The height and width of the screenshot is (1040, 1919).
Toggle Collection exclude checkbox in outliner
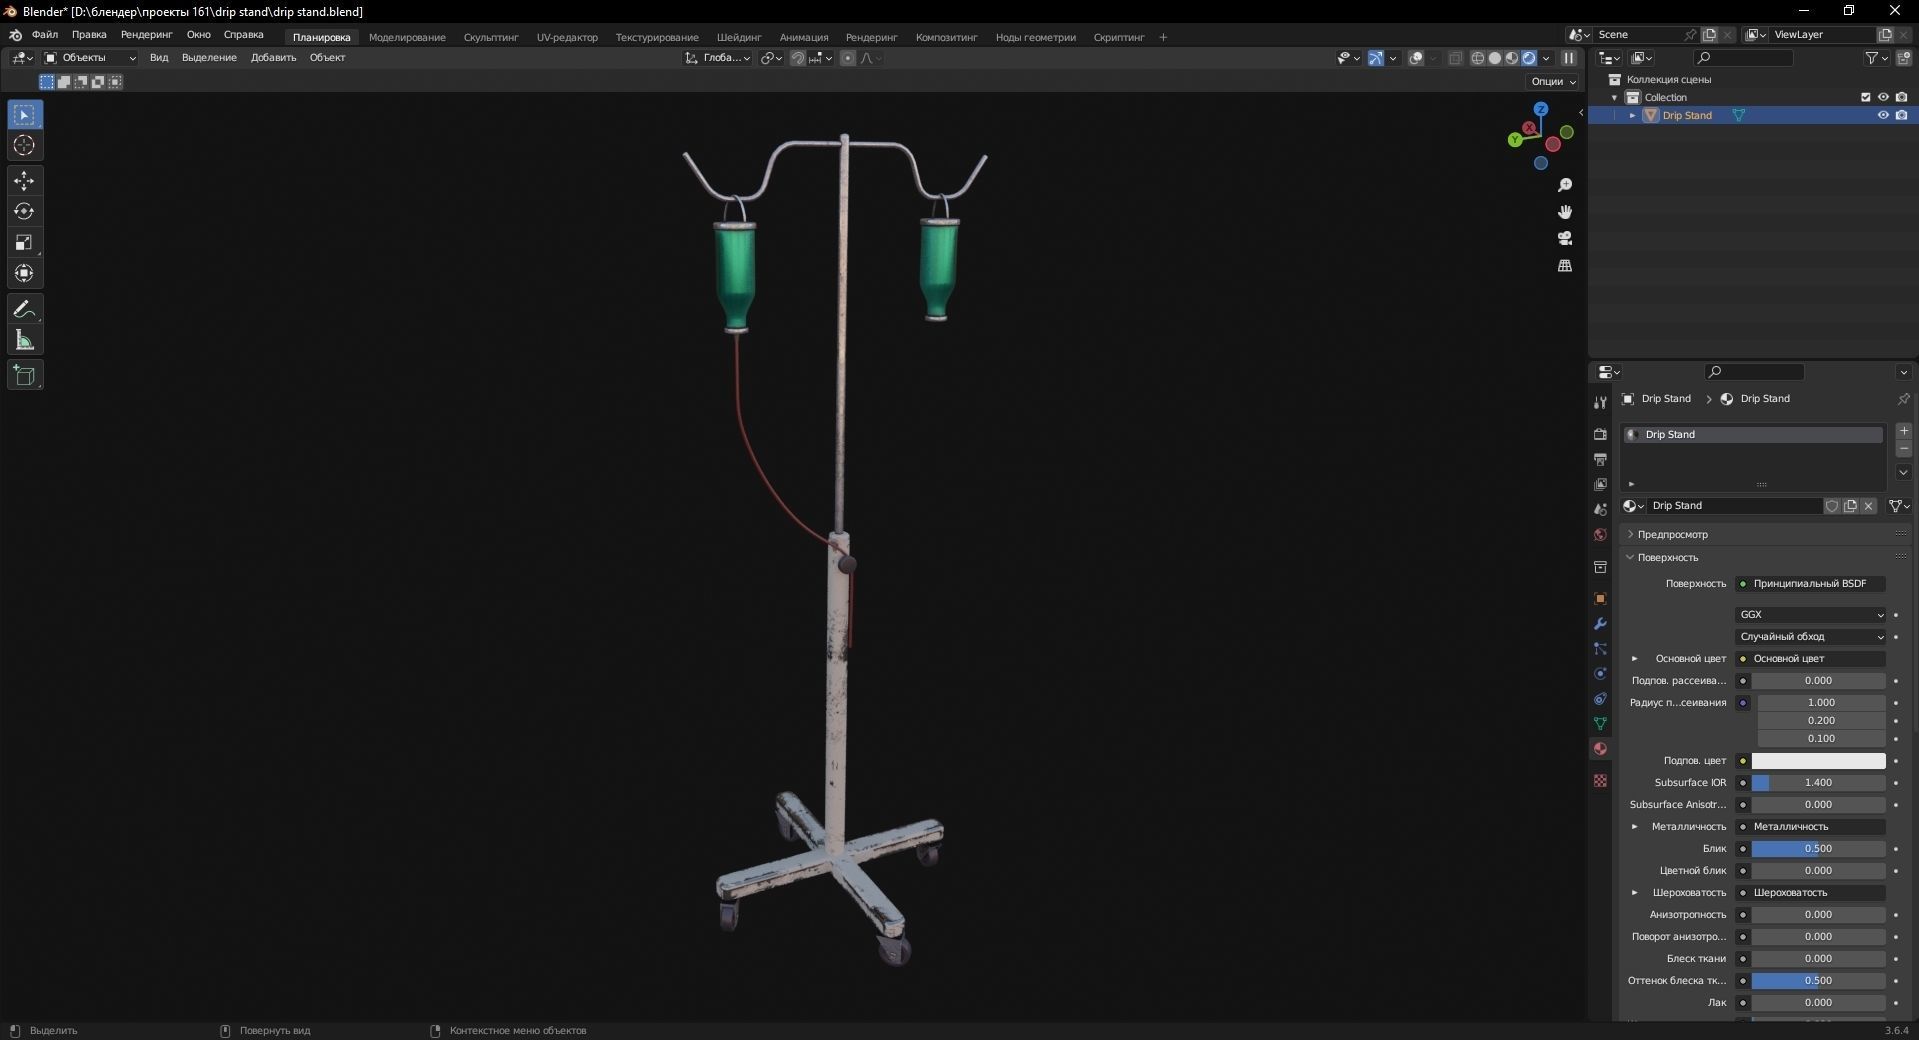pyautogui.click(x=1865, y=97)
